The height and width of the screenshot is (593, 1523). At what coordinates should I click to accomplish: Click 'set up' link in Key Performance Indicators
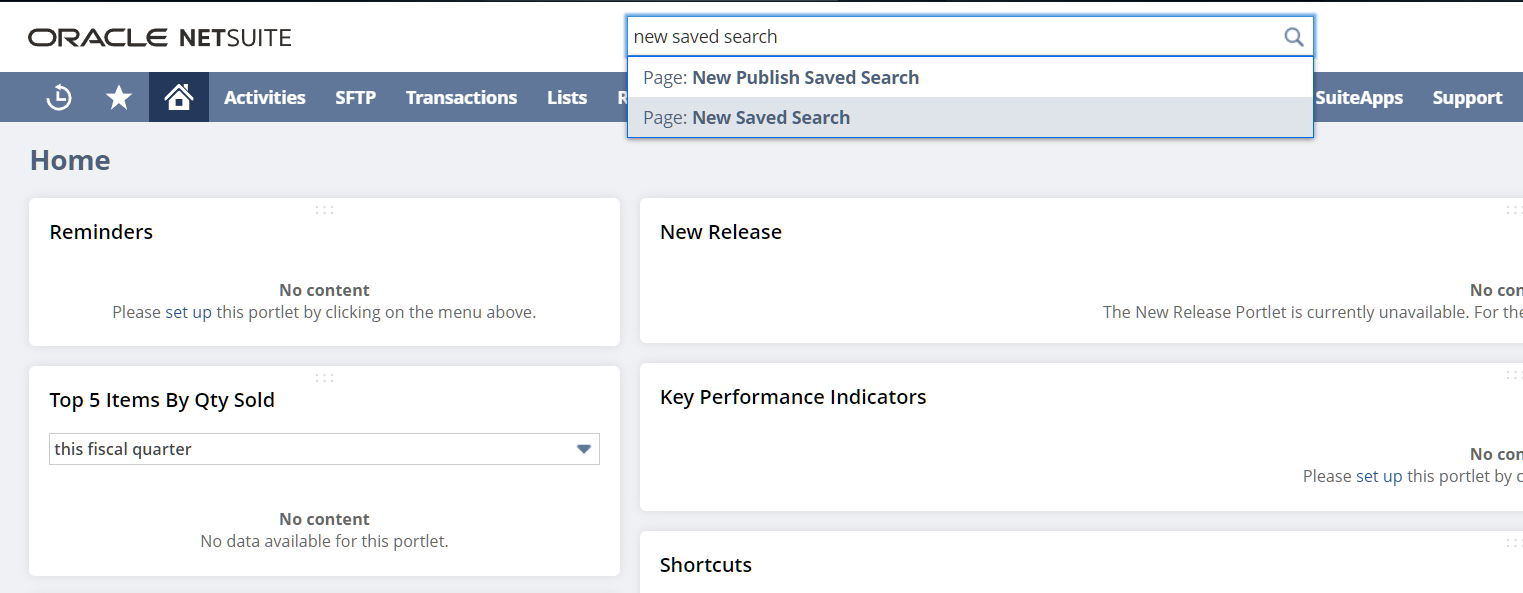(1379, 476)
